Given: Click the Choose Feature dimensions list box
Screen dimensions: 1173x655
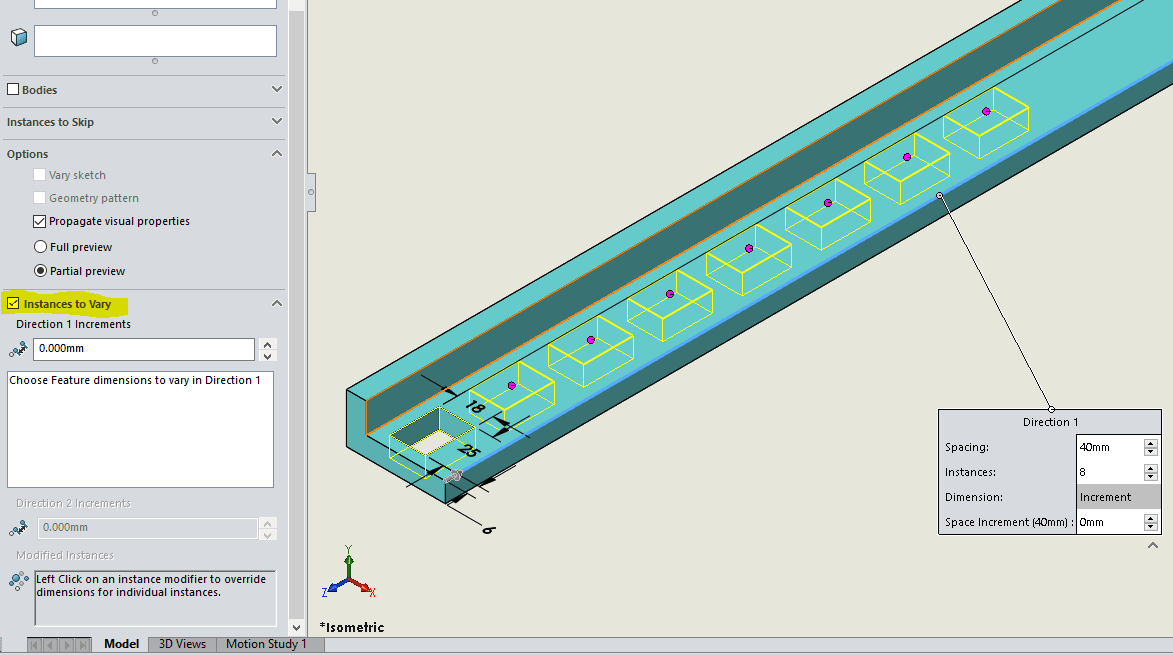Looking at the screenshot, I should point(140,430).
